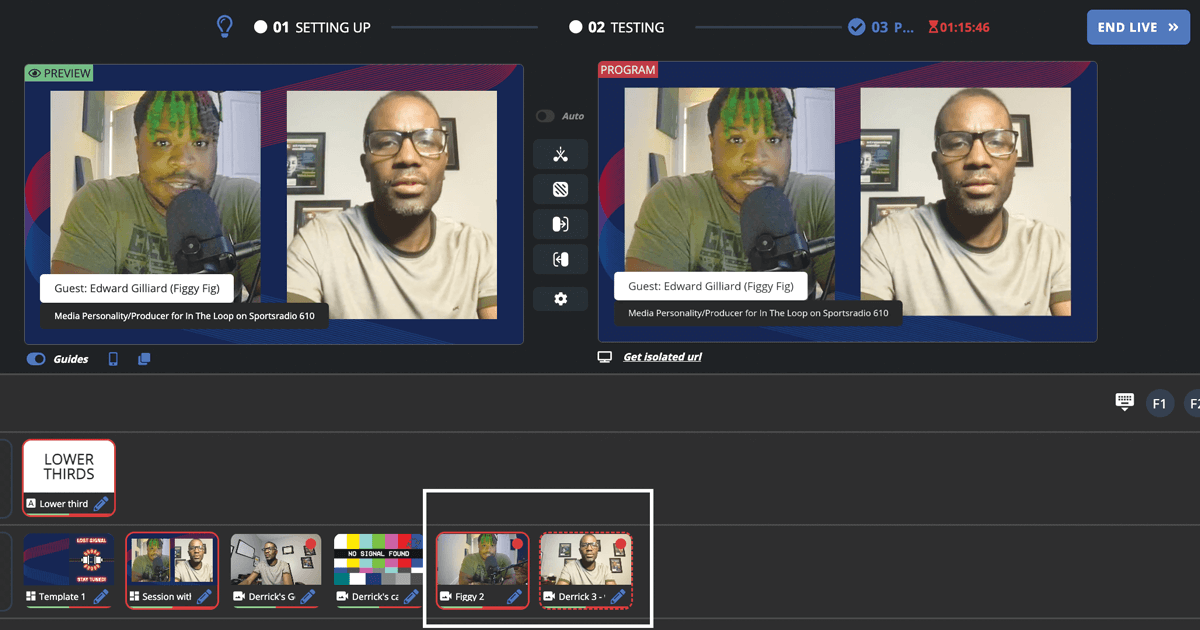Click the red record dot on Derrick's G
1200x630 pixels.
coord(310,545)
